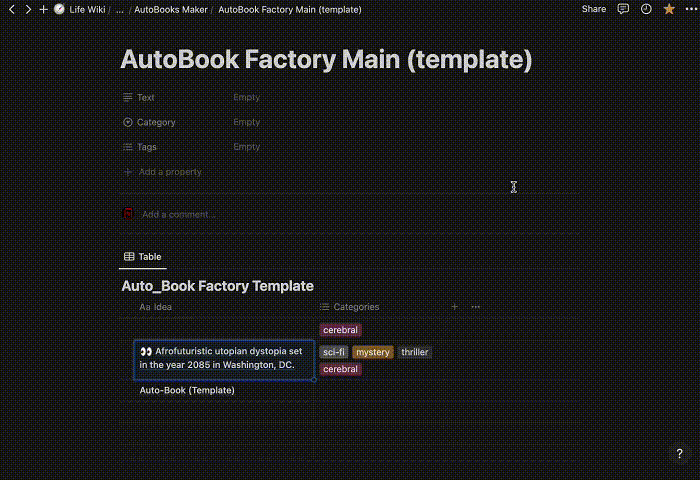The height and width of the screenshot is (480, 700).
Task: Switch to the Table view tab
Action: click(142, 257)
